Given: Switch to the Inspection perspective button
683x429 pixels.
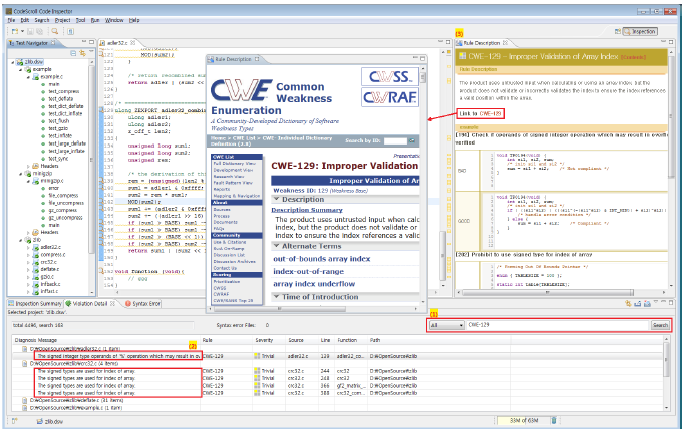Looking at the screenshot, I should (640, 31).
